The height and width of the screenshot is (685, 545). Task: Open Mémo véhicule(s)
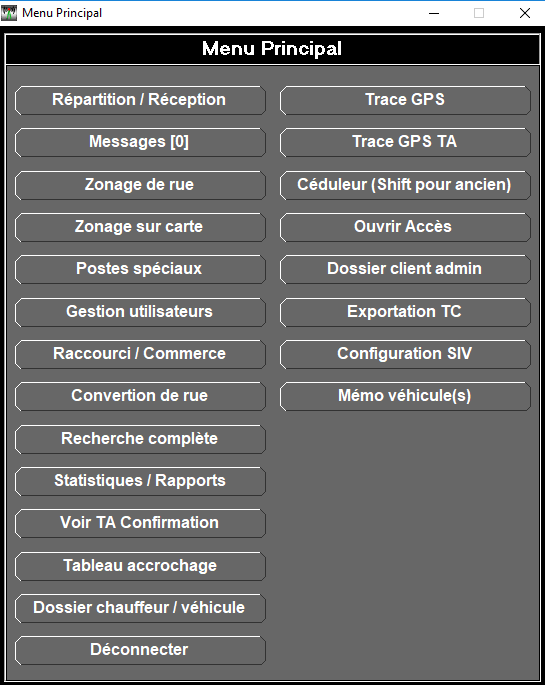[x=405, y=396]
